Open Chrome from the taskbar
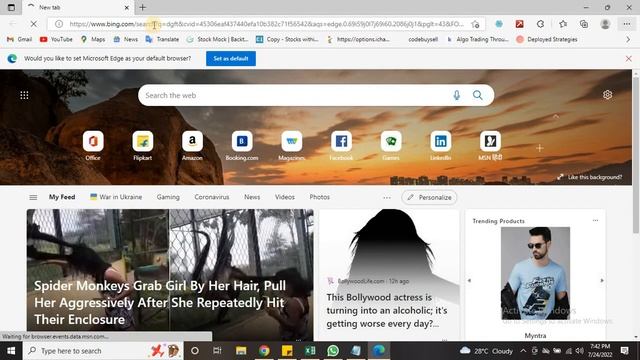 pyautogui.click(x=264, y=351)
